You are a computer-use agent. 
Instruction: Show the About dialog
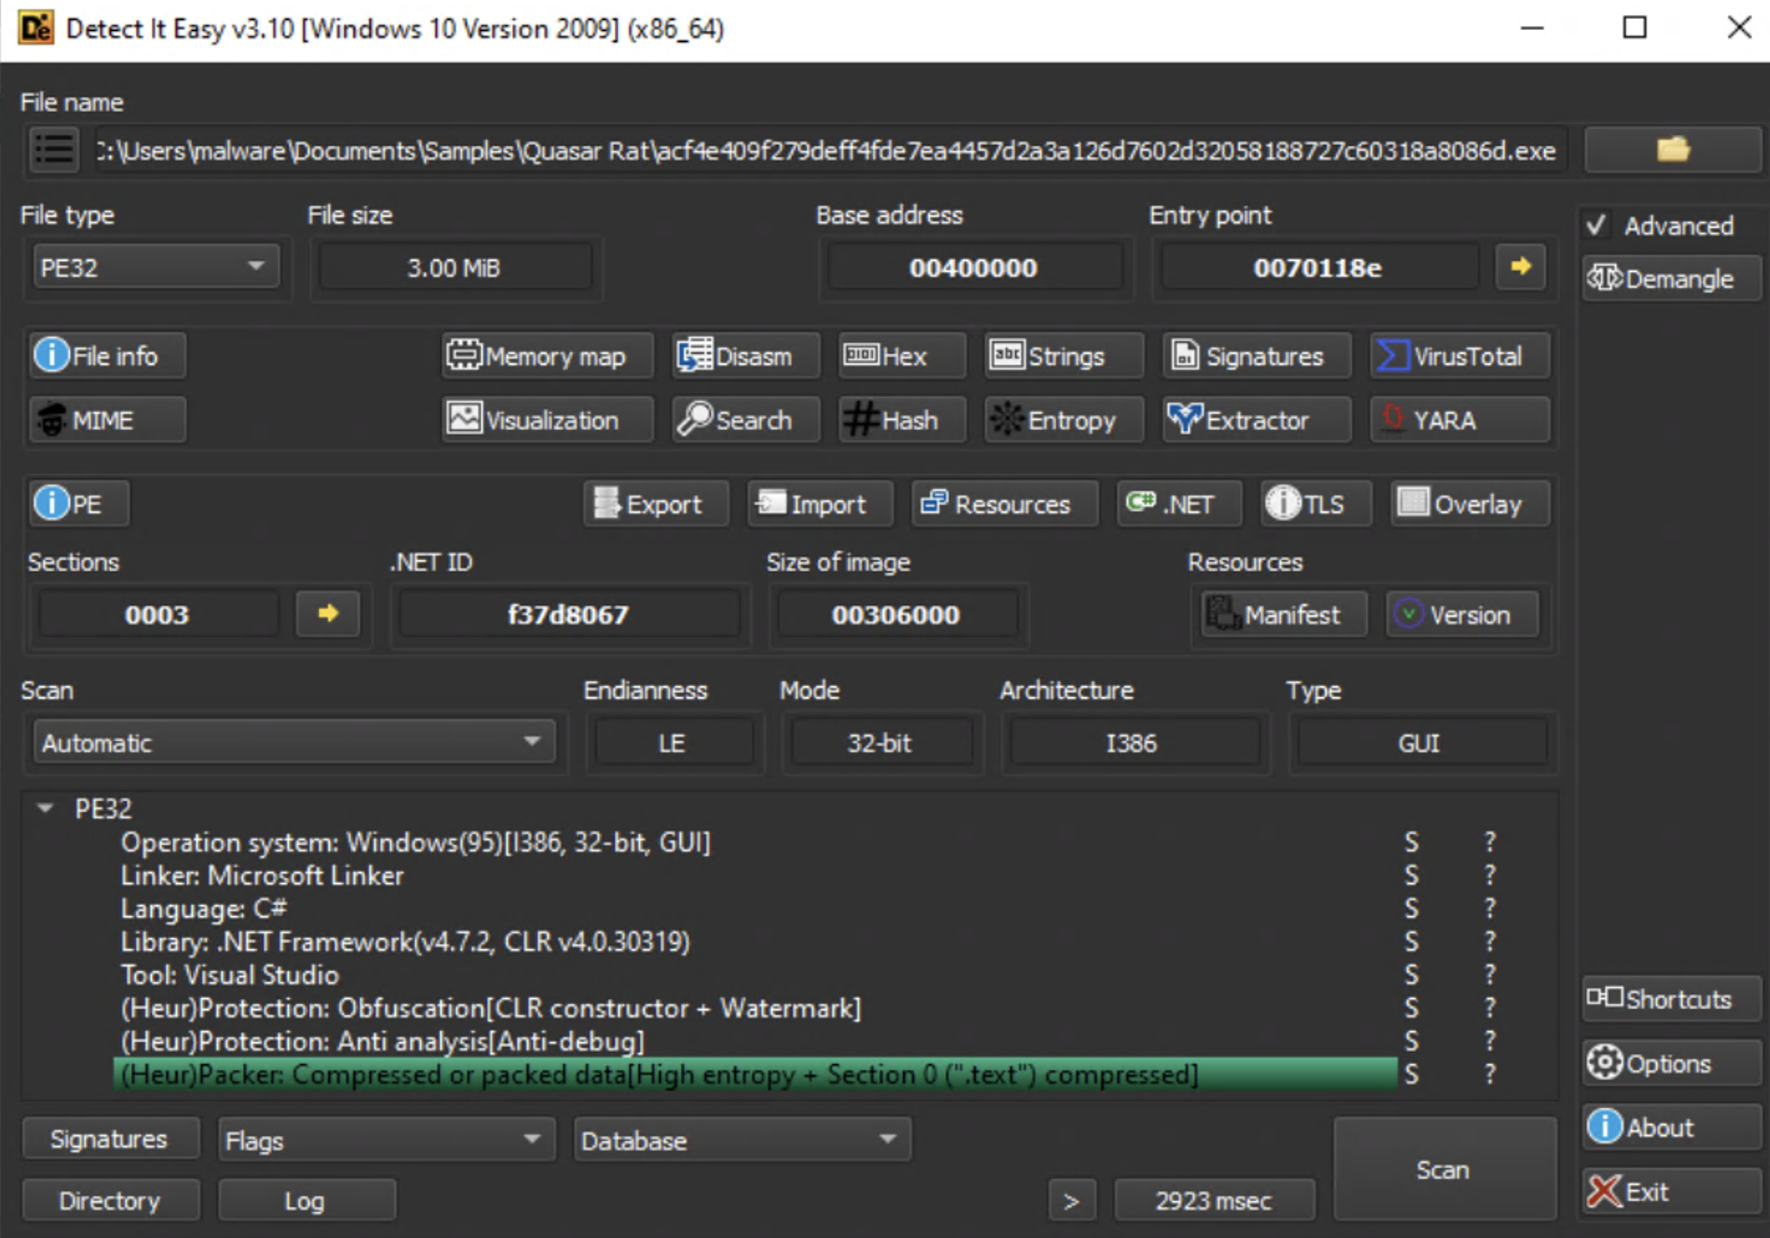pos(1672,1127)
